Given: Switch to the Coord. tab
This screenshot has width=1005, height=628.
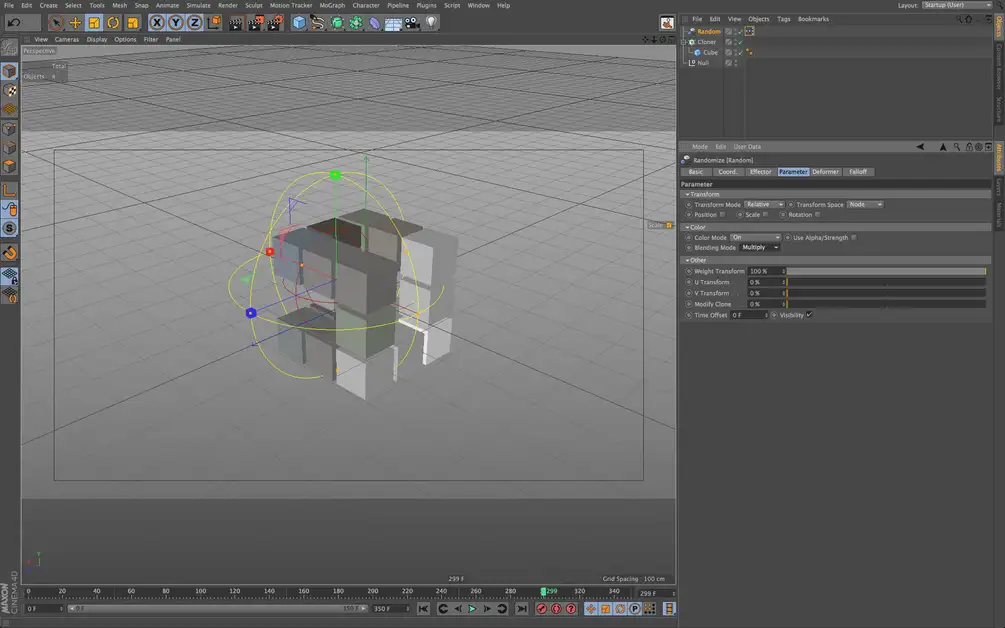Looking at the screenshot, I should click(x=727, y=172).
